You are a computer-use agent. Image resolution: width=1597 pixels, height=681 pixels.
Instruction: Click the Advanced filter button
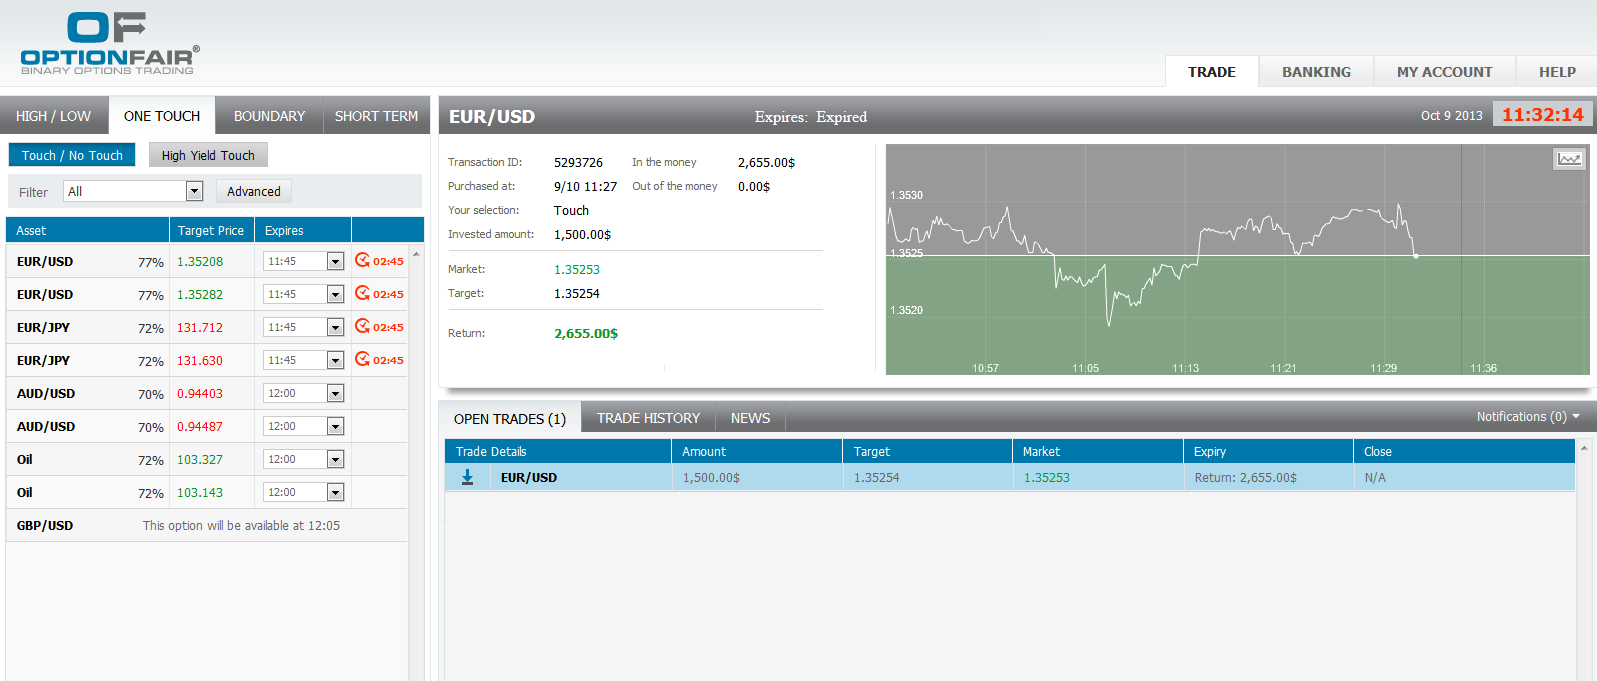coord(254,191)
